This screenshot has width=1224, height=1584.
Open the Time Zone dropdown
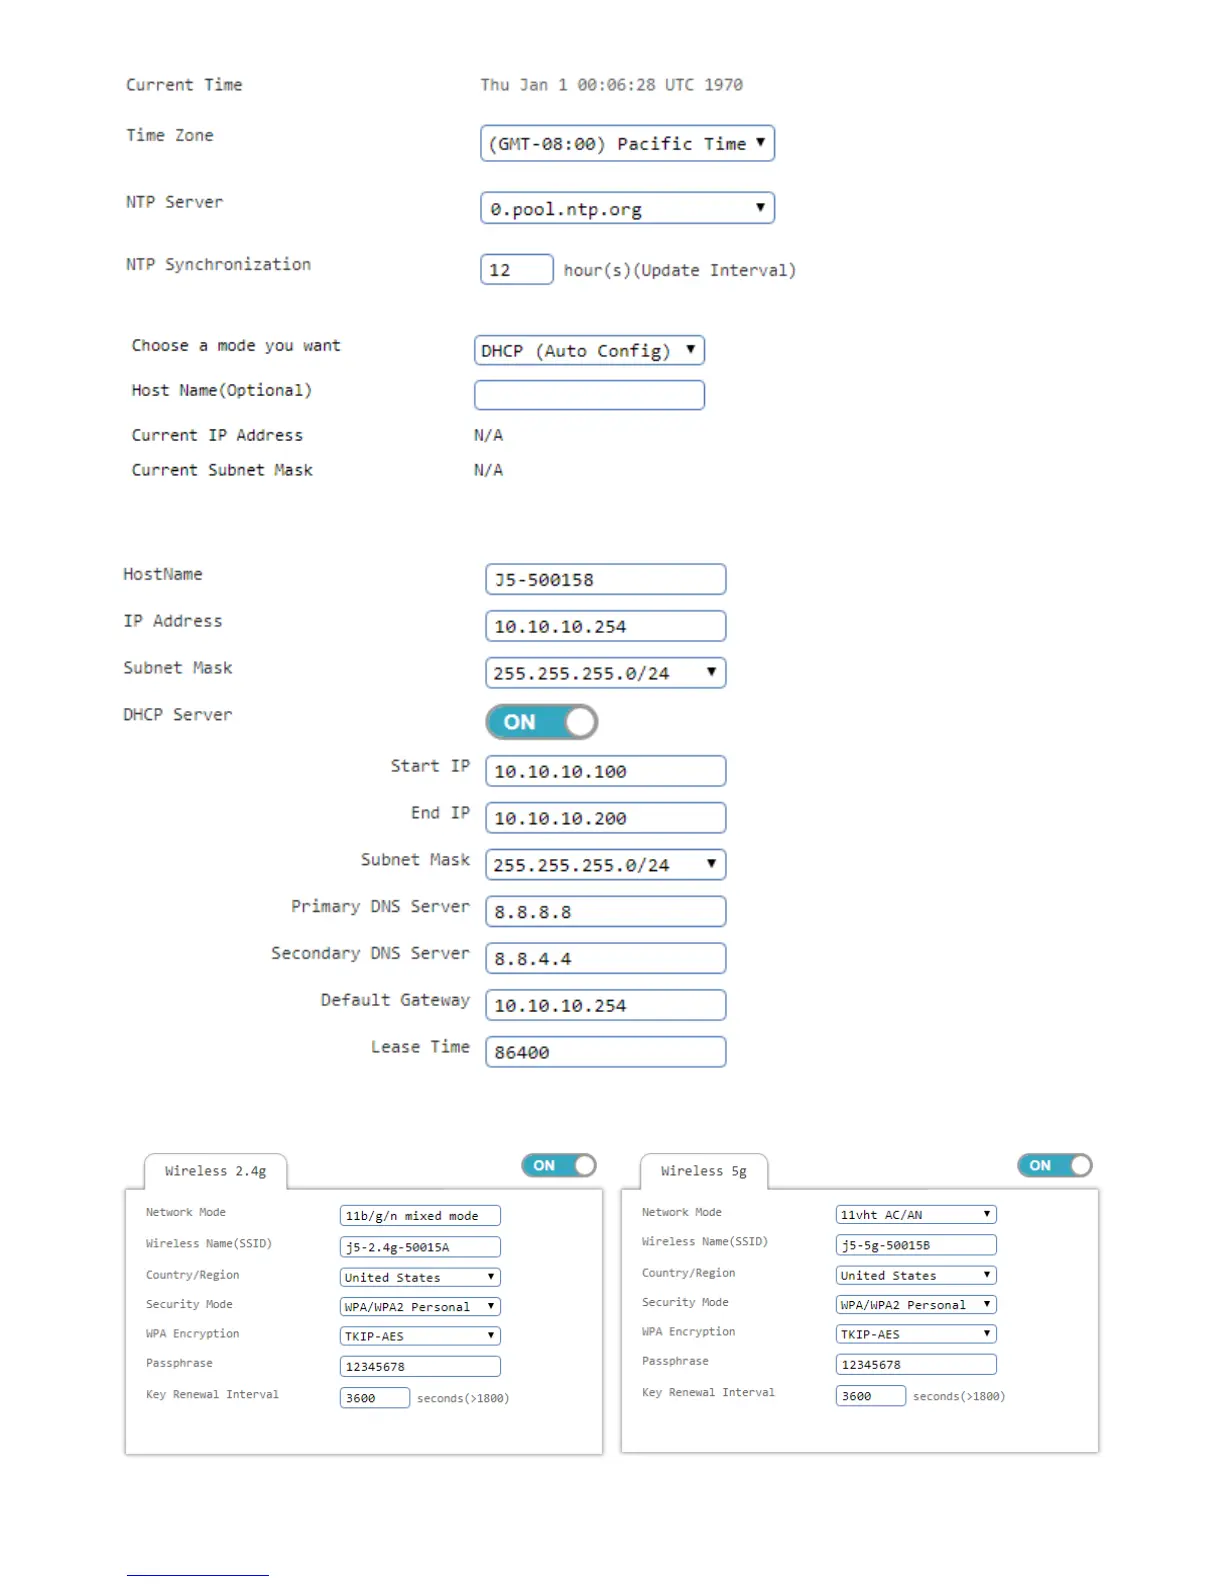627,143
